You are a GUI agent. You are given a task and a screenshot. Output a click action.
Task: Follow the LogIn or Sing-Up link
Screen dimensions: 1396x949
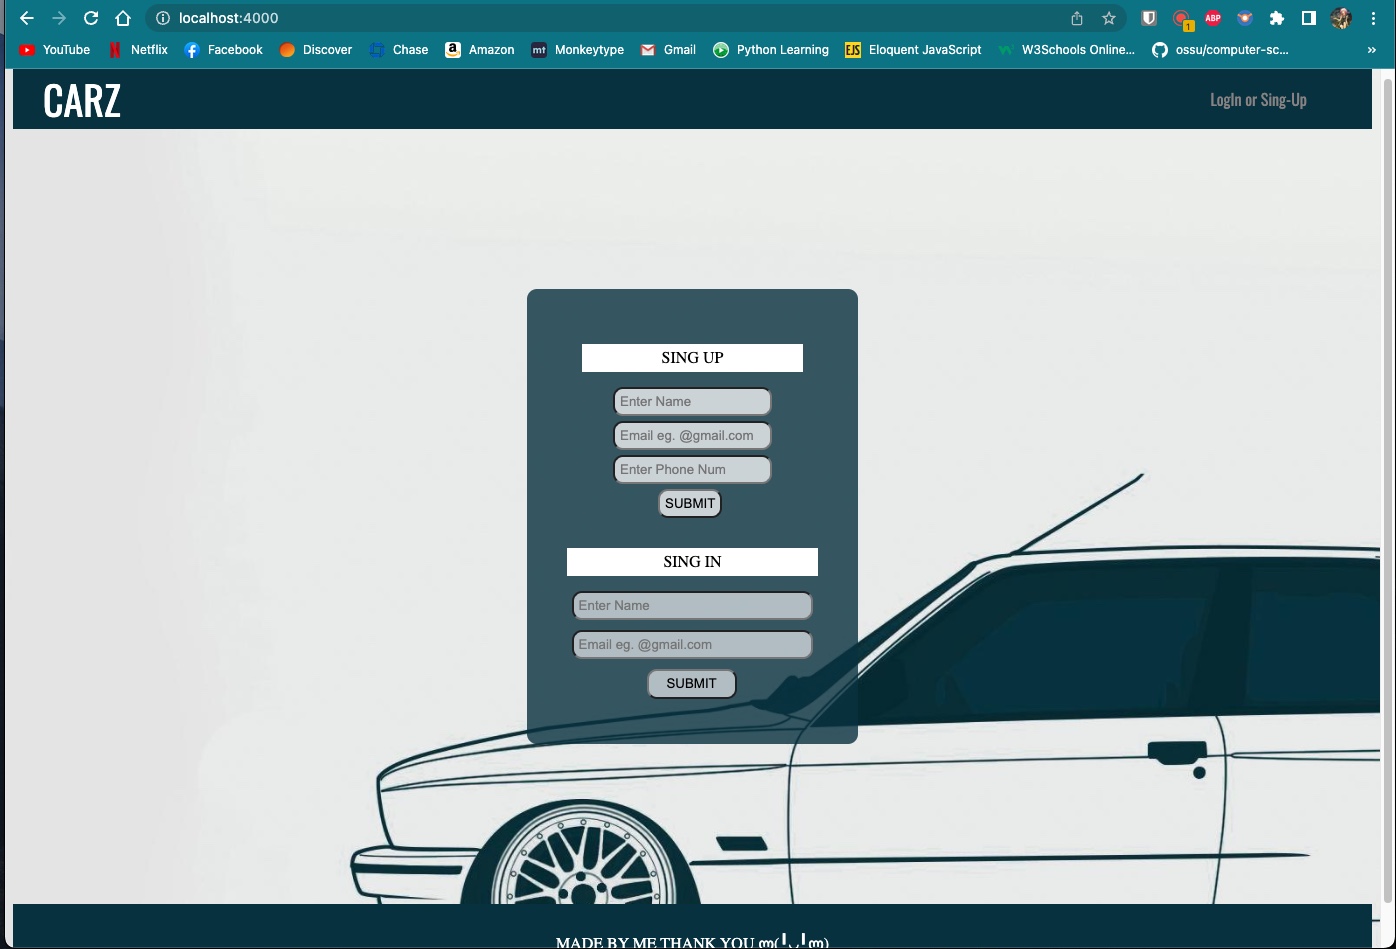(x=1258, y=99)
